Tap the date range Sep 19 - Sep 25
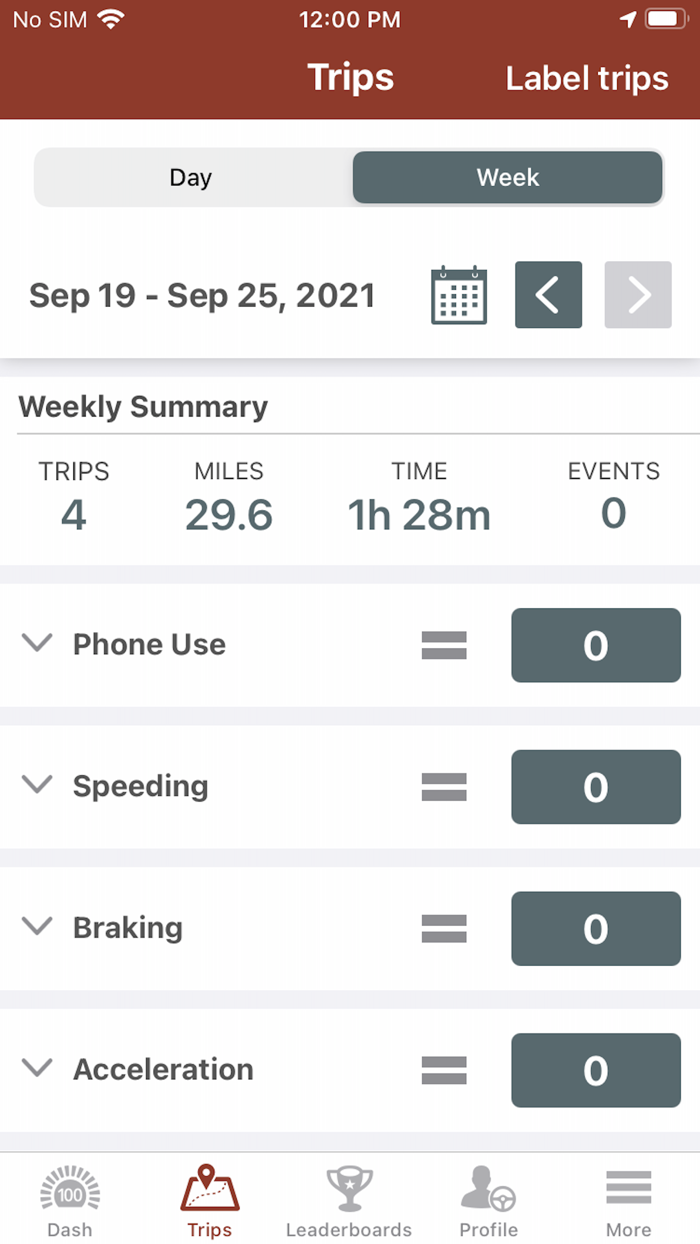 [x=201, y=295]
